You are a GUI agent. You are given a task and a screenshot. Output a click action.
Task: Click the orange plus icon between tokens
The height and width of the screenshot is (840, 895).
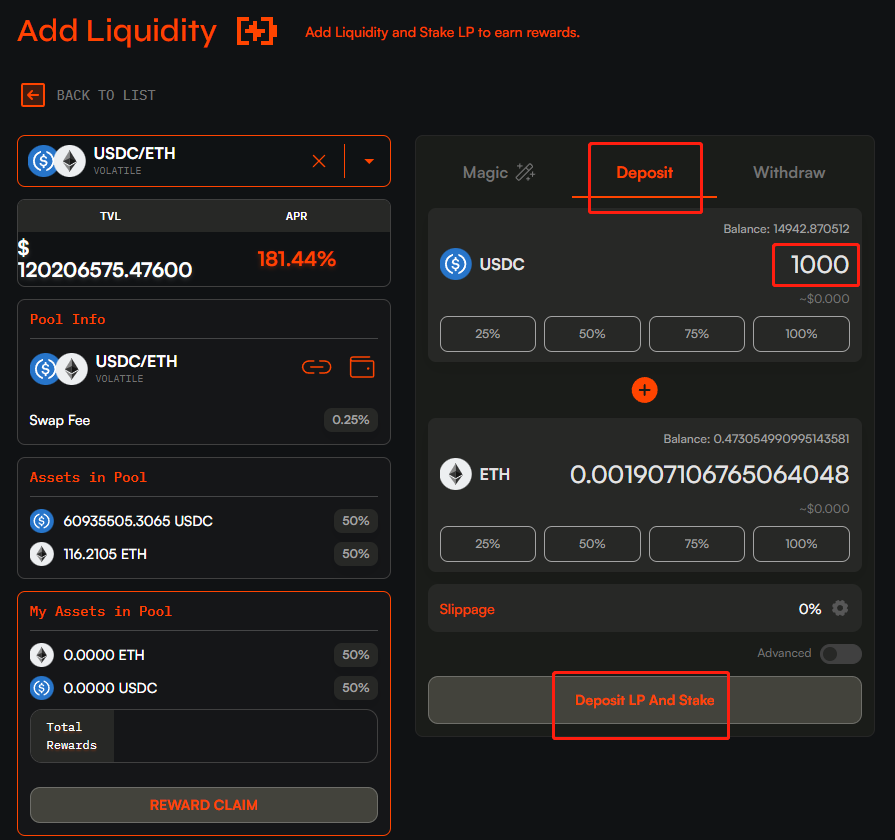645,390
